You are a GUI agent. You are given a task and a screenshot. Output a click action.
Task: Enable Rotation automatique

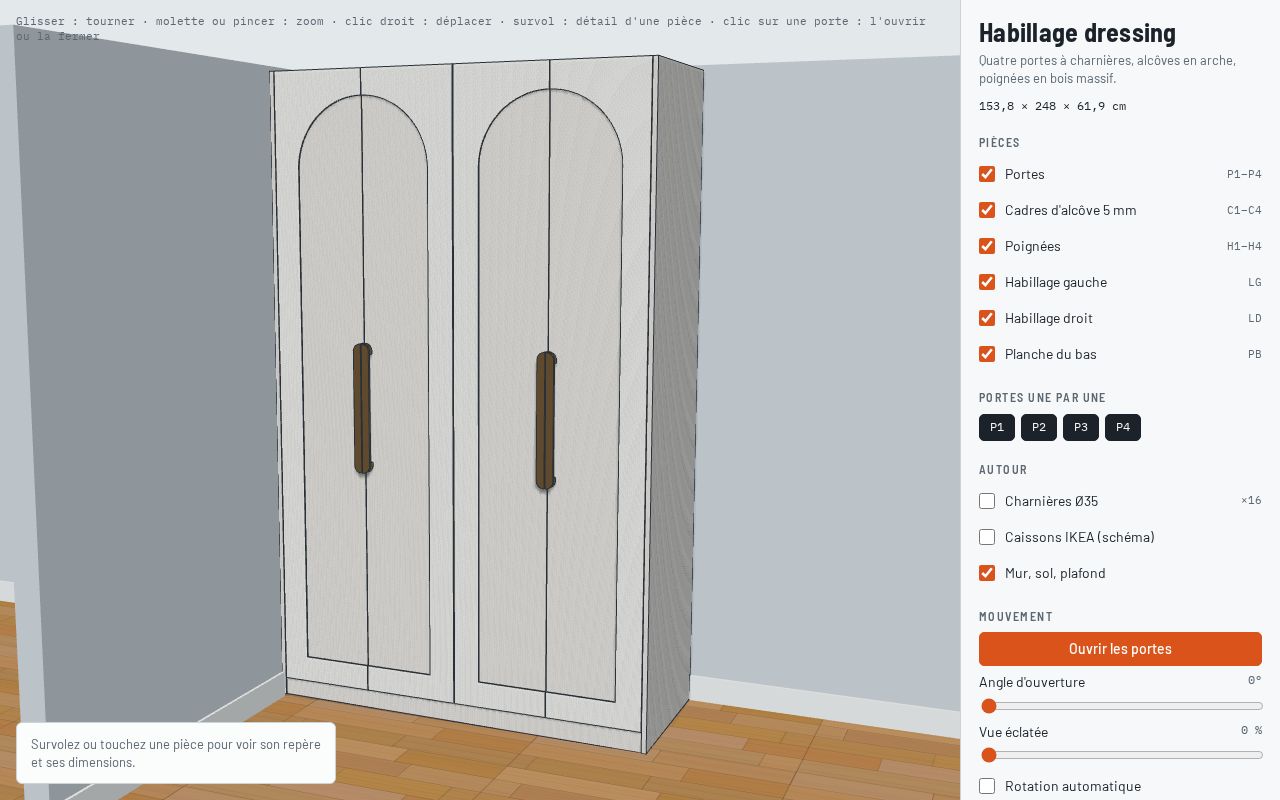[987, 786]
